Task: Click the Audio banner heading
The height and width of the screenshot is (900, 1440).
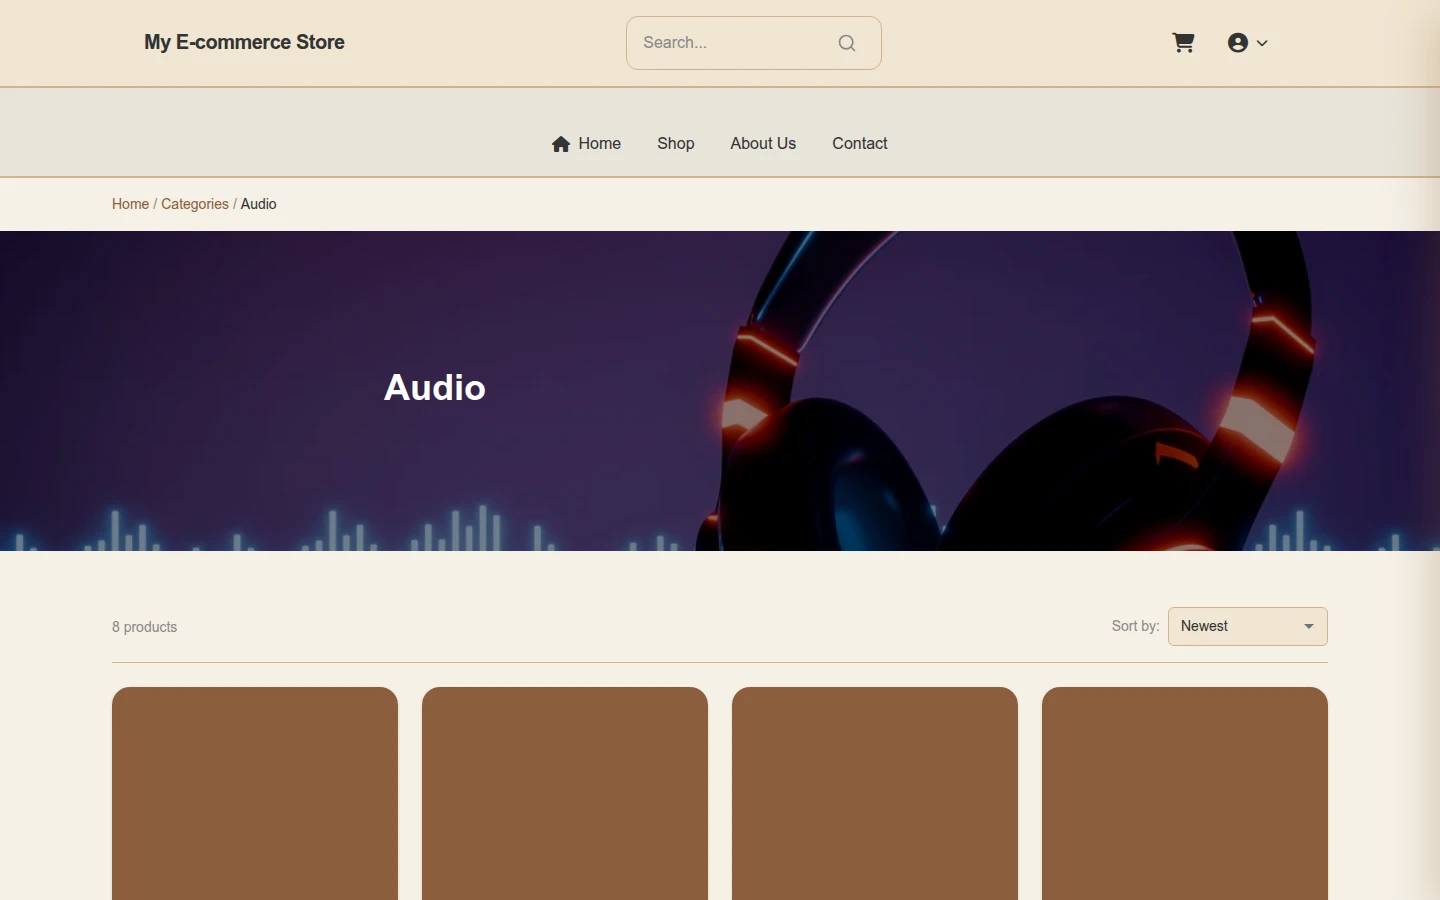Action: pos(435,387)
